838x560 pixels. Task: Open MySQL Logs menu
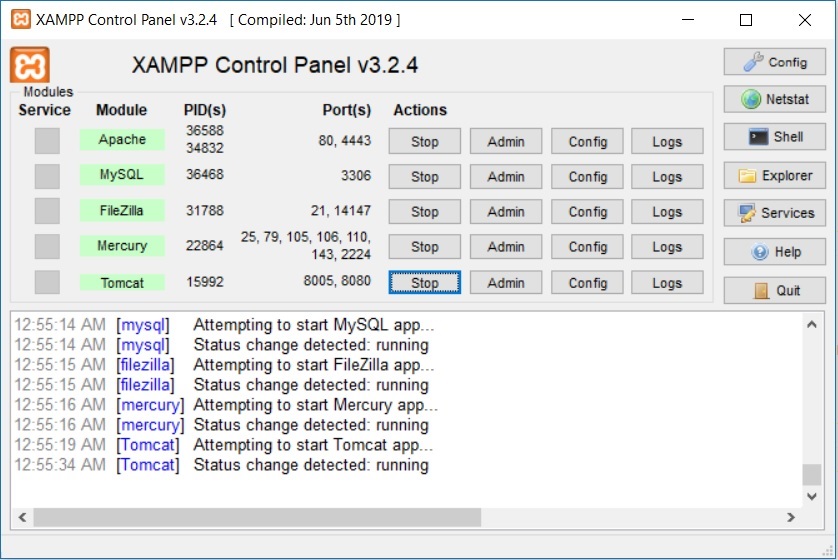click(667, 176)
